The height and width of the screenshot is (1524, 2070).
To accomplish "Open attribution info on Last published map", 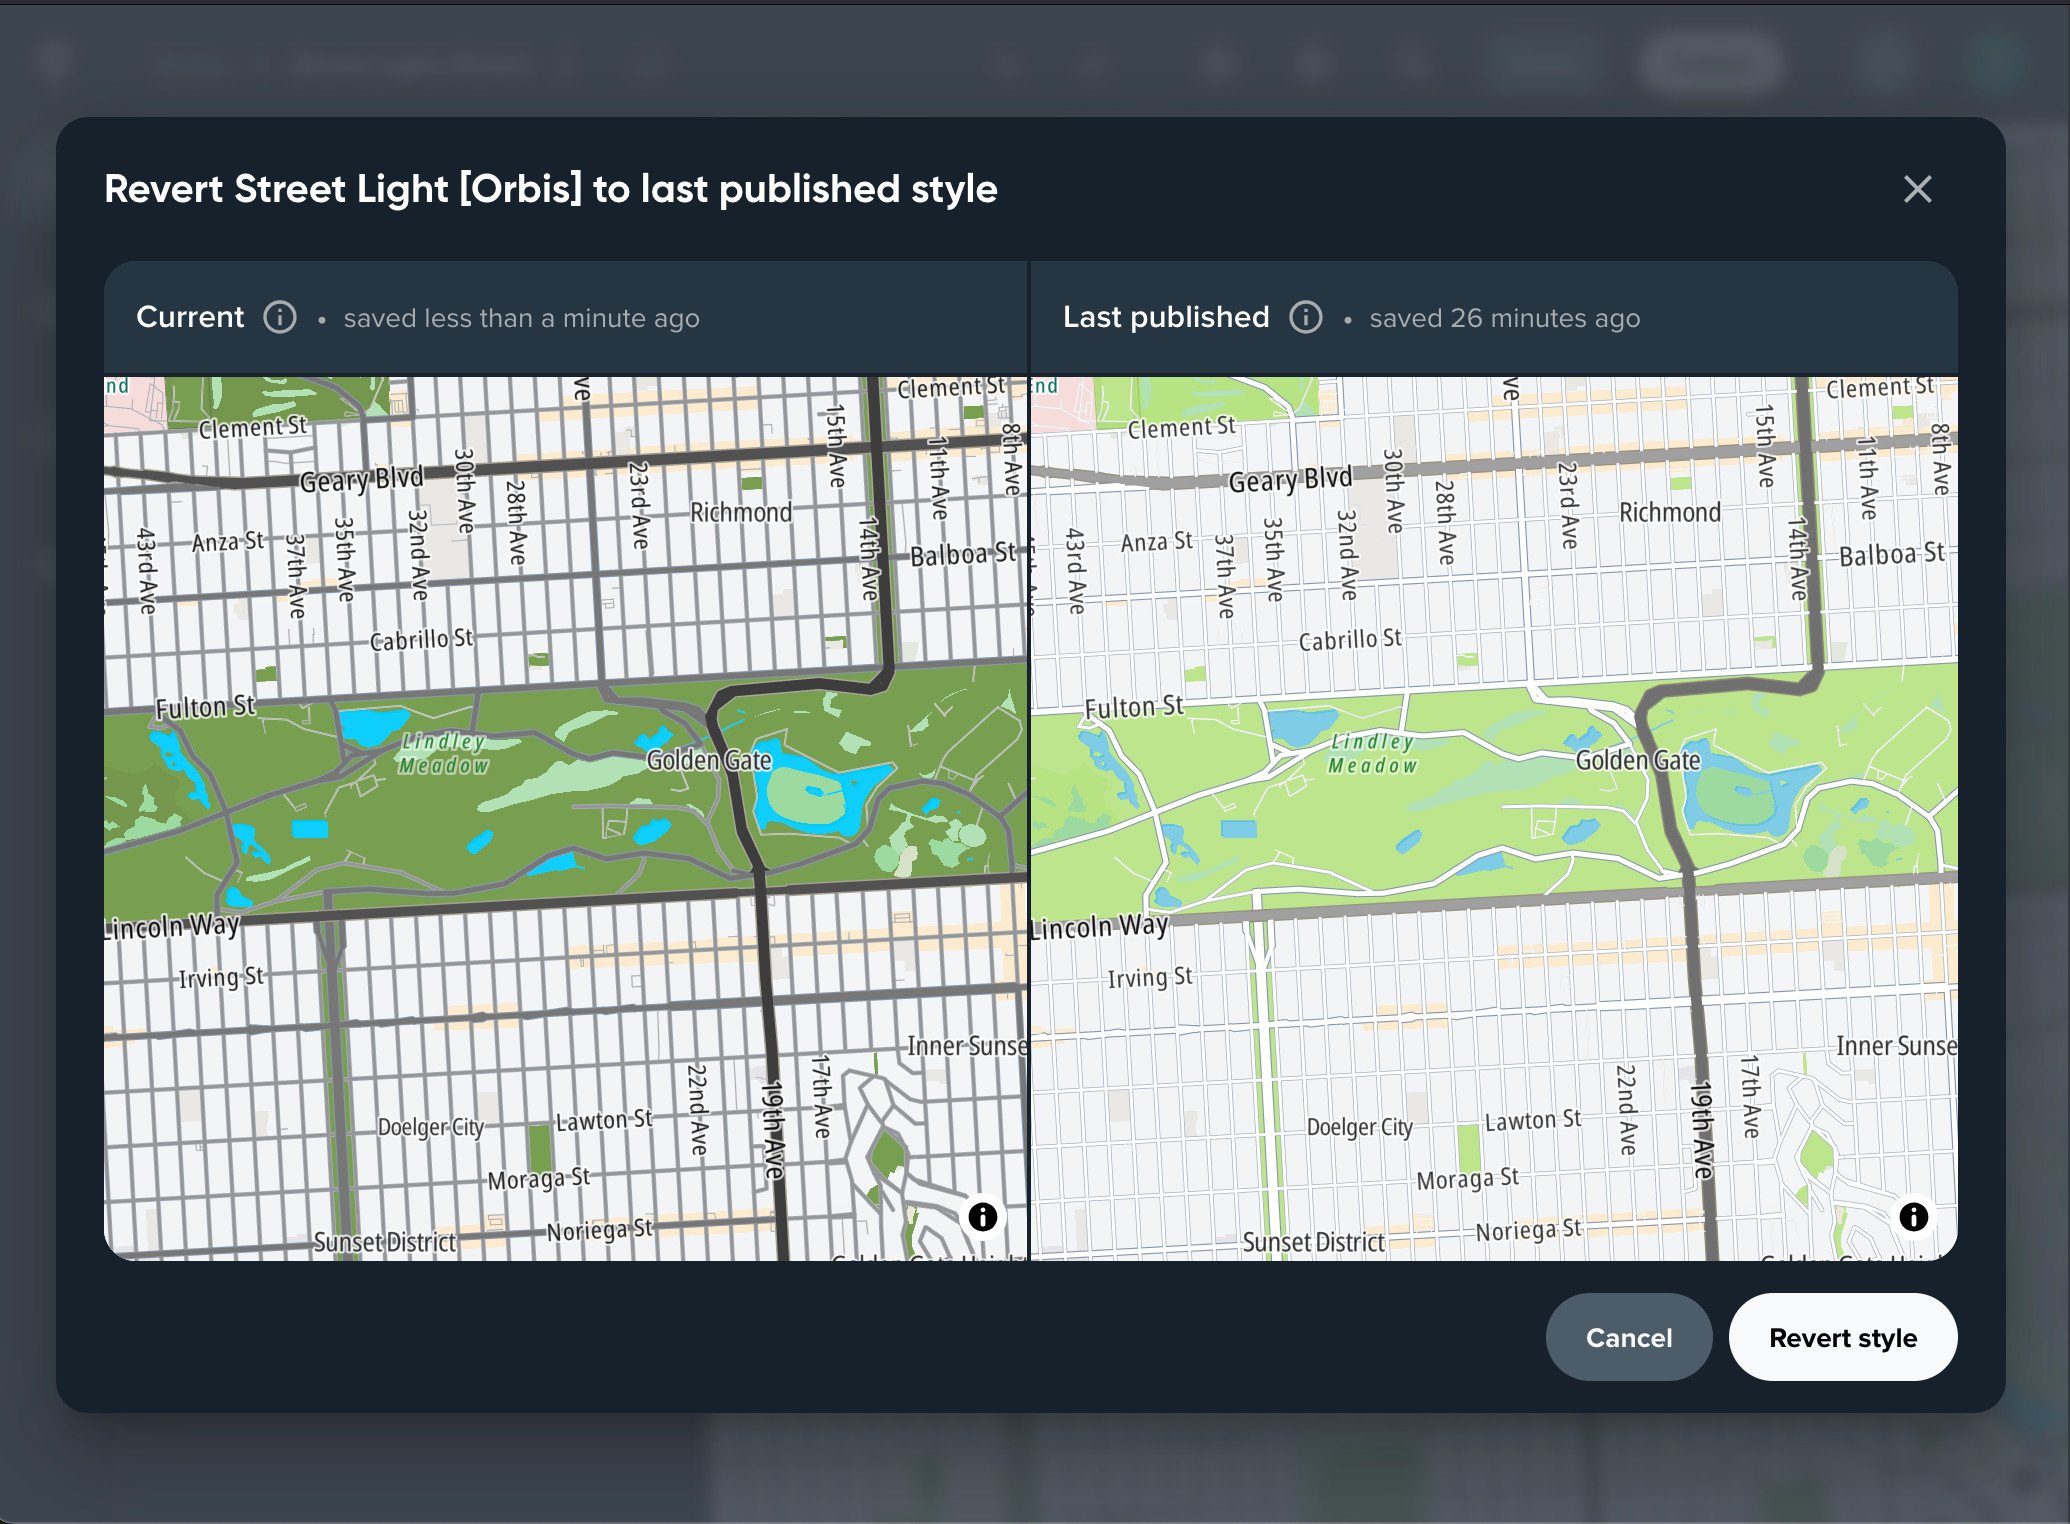I will coord(1913,1216).
